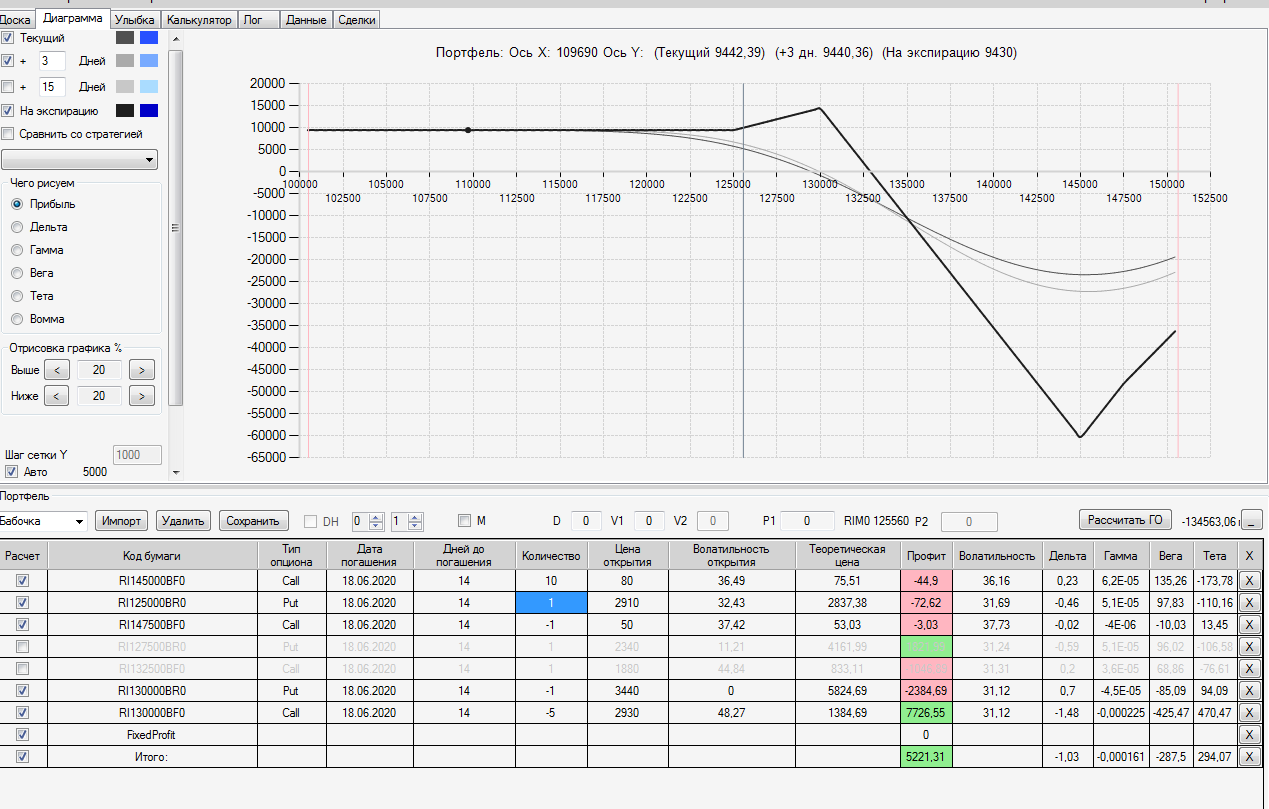Click dark gray swatch for Текущий

(x=125, y=38)
